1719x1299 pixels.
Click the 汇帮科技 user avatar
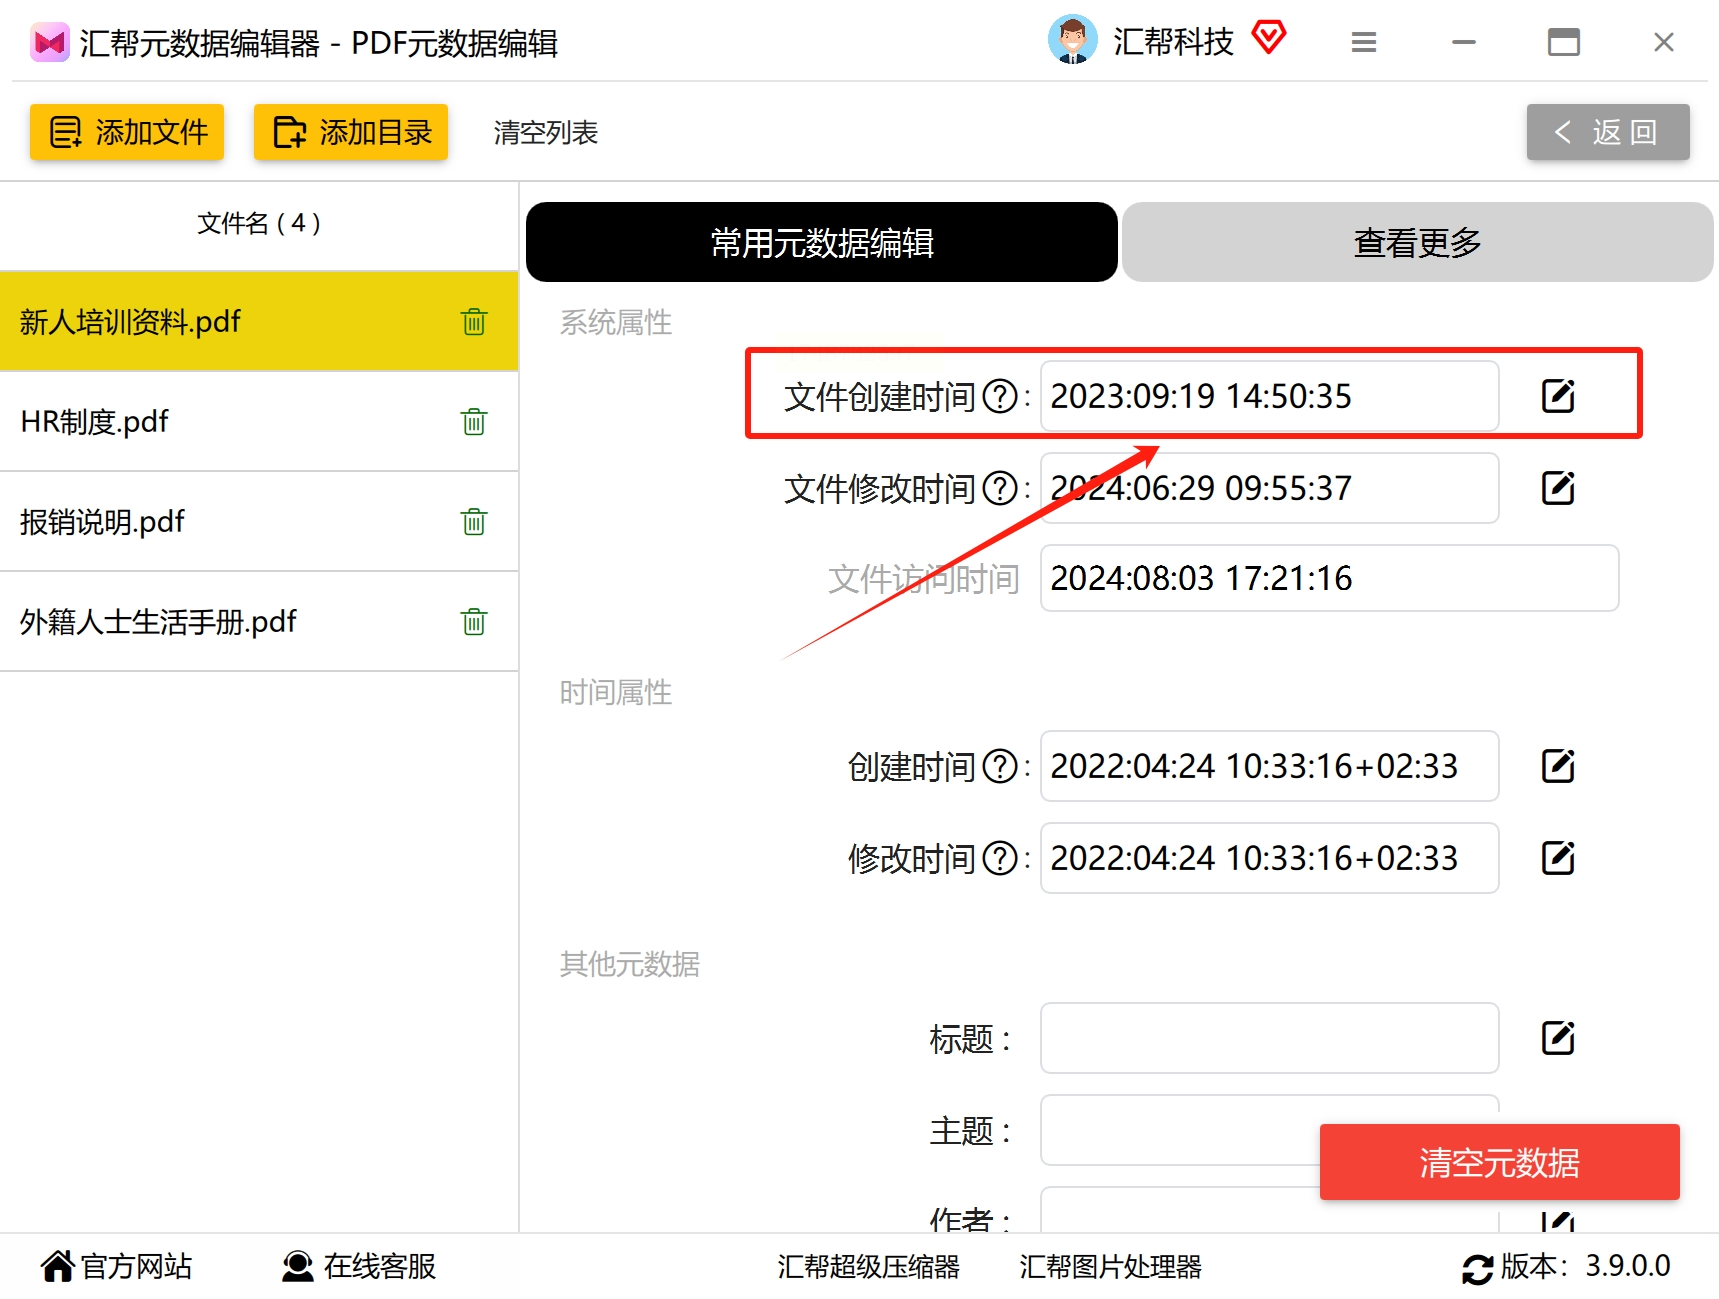1072,40
